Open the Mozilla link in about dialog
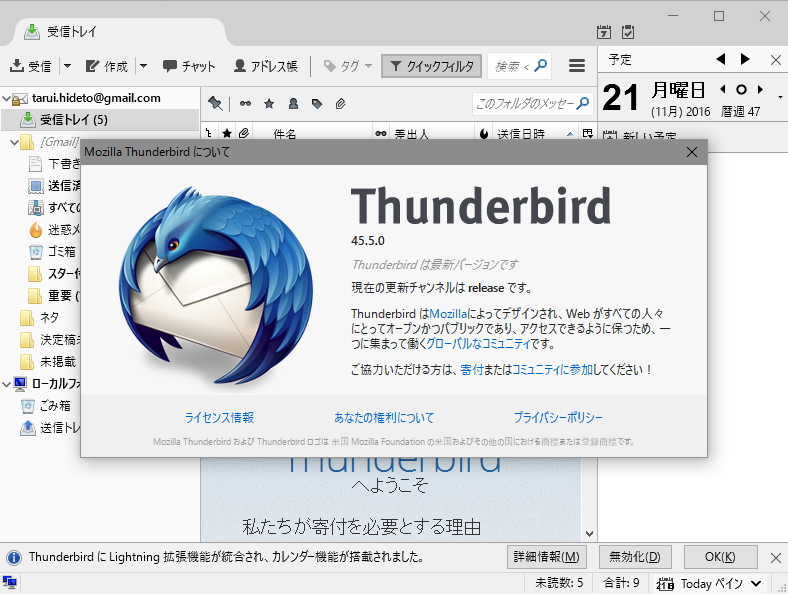This screenshot has height=594, width=788. click(x=448, y=314)
